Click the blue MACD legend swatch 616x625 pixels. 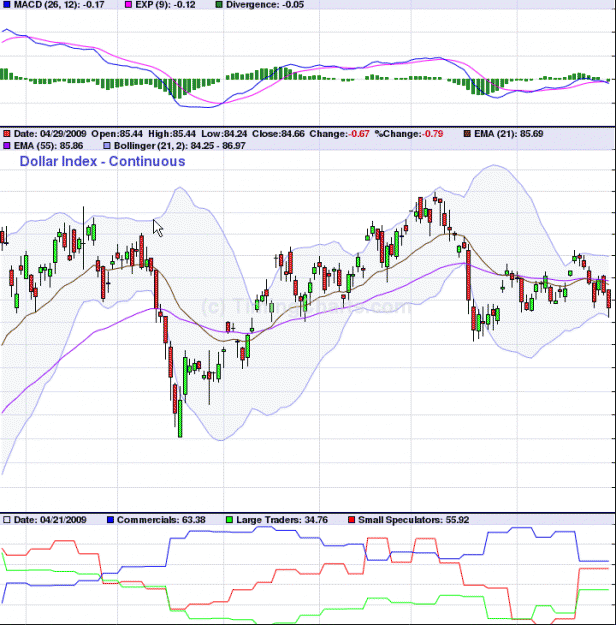[x=6, y=5]
